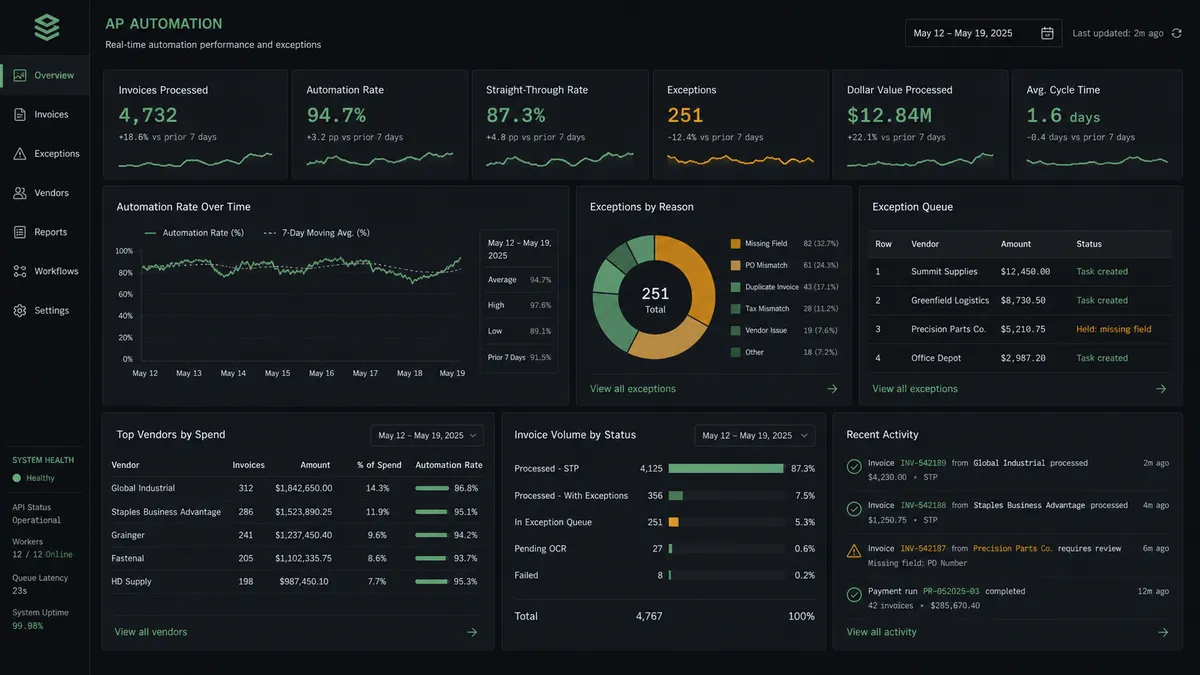The image size is (1200, 675).
Task: Click View all exceptions in Exception Queue
Action: point(915,389)
